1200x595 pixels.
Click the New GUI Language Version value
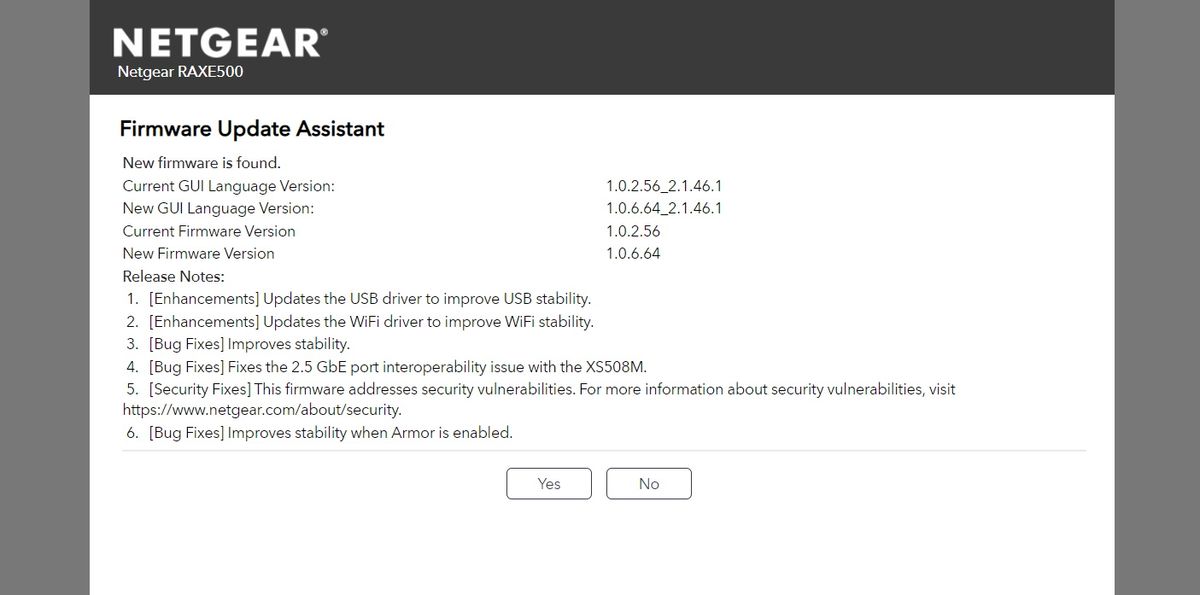[x=664, y=208]
